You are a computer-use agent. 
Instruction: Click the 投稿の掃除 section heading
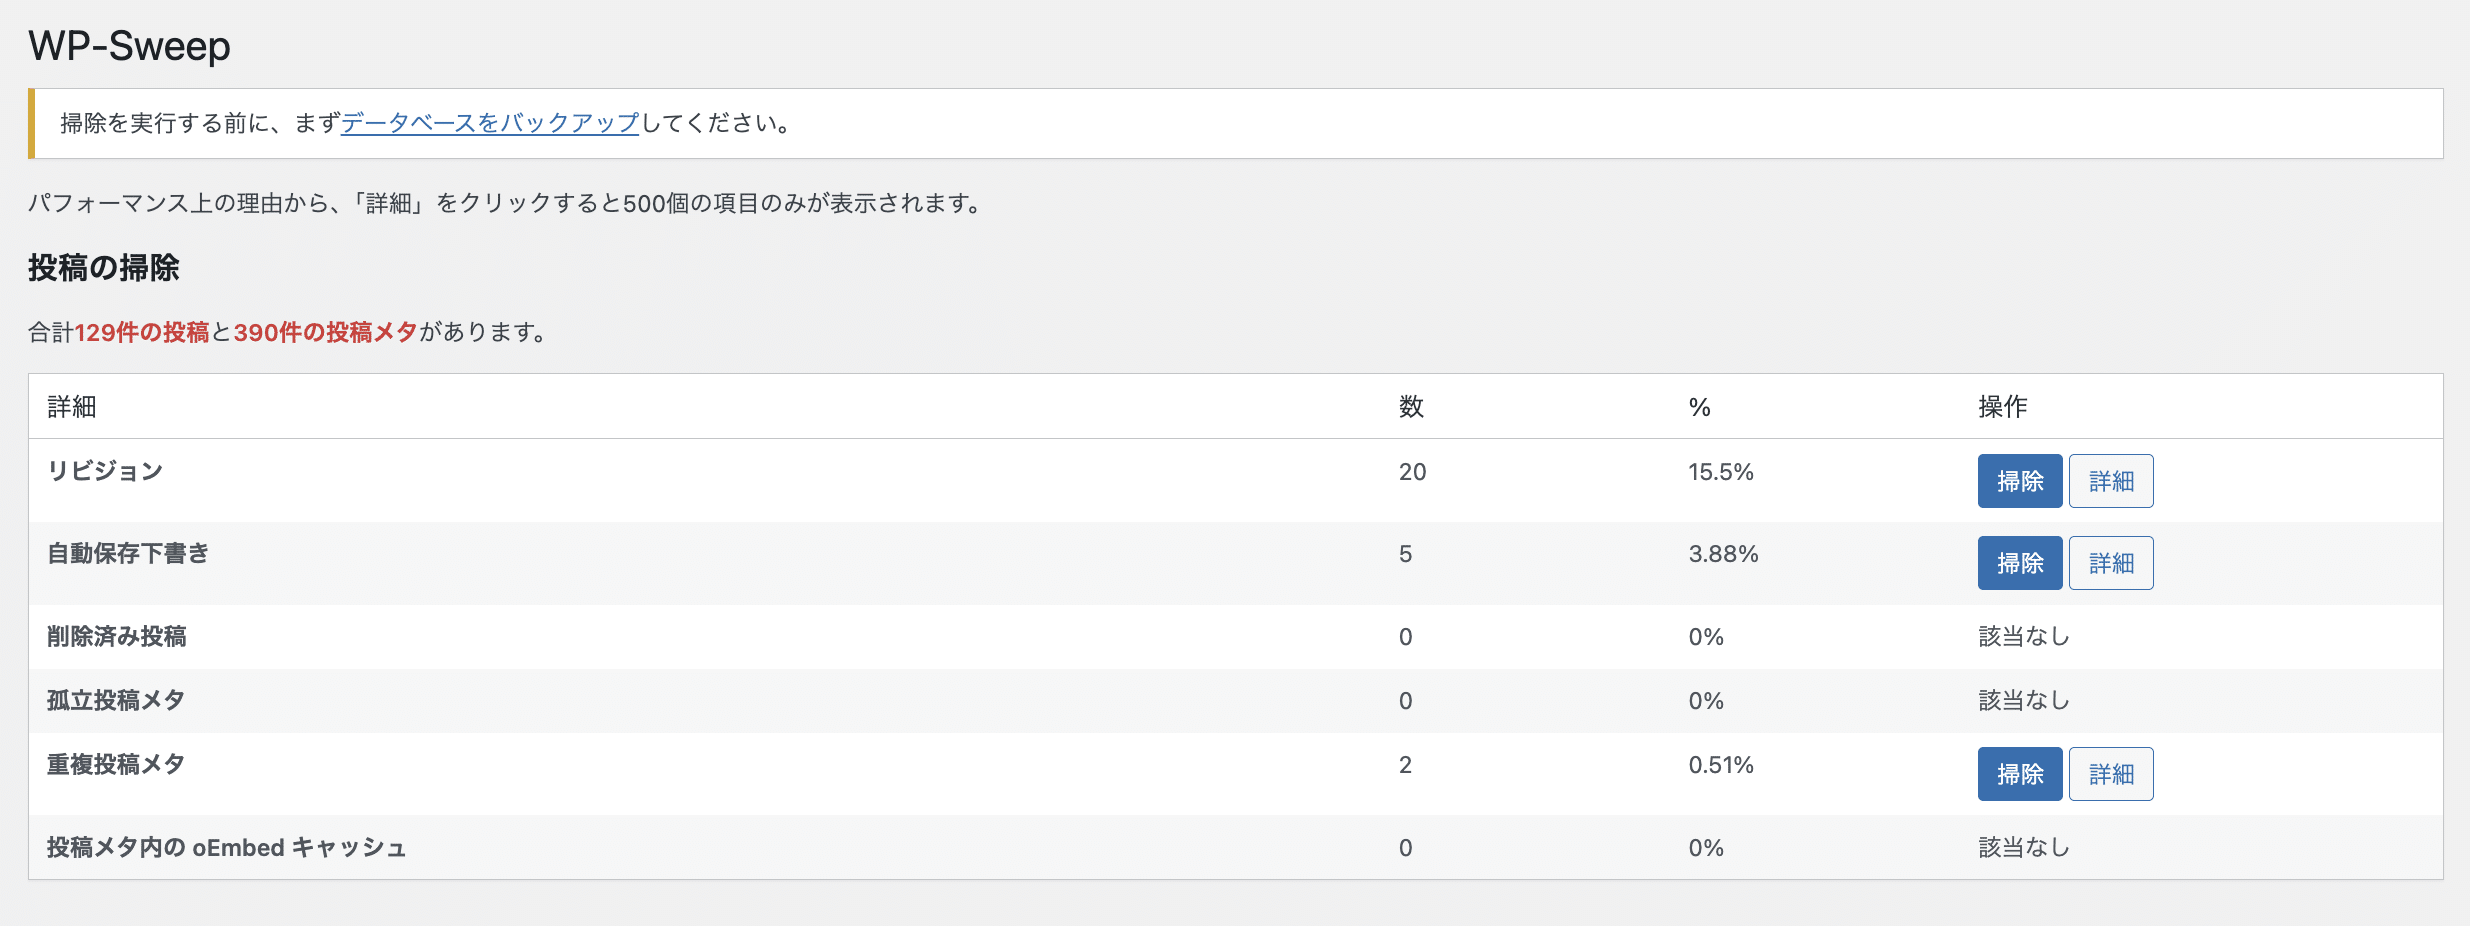coord(103,268)
